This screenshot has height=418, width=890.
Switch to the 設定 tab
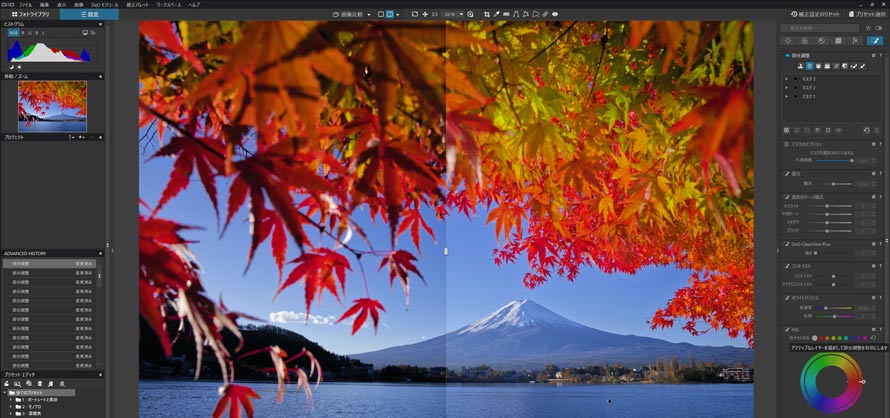click(89, 14)
